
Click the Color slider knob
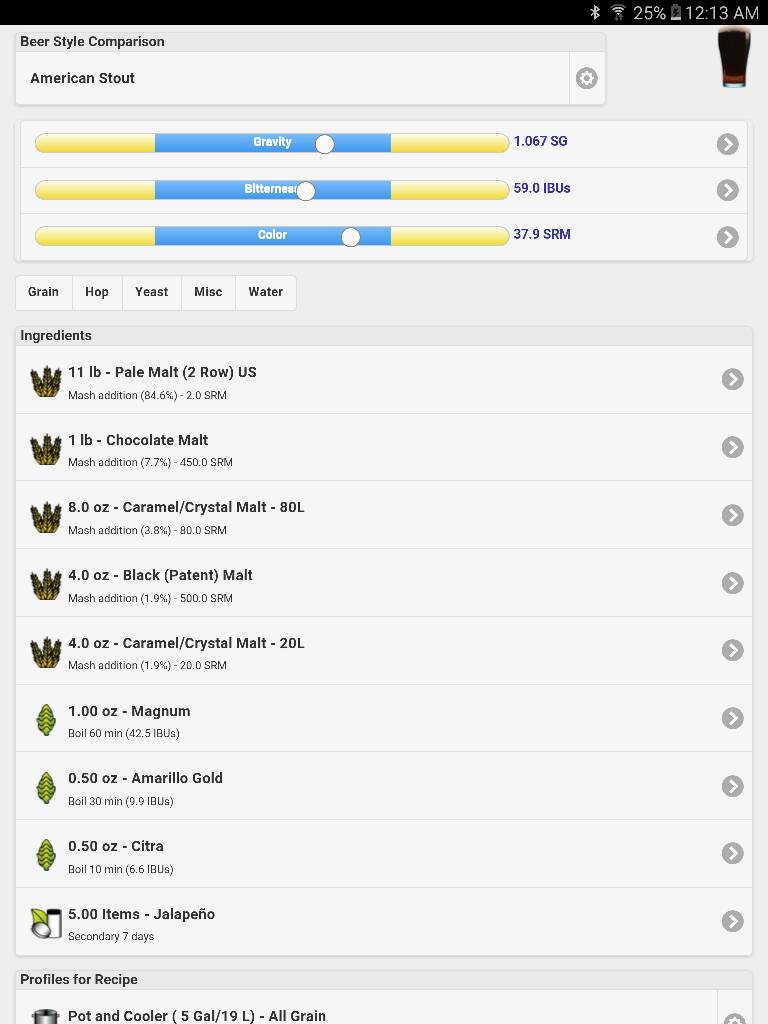[351, 236]
